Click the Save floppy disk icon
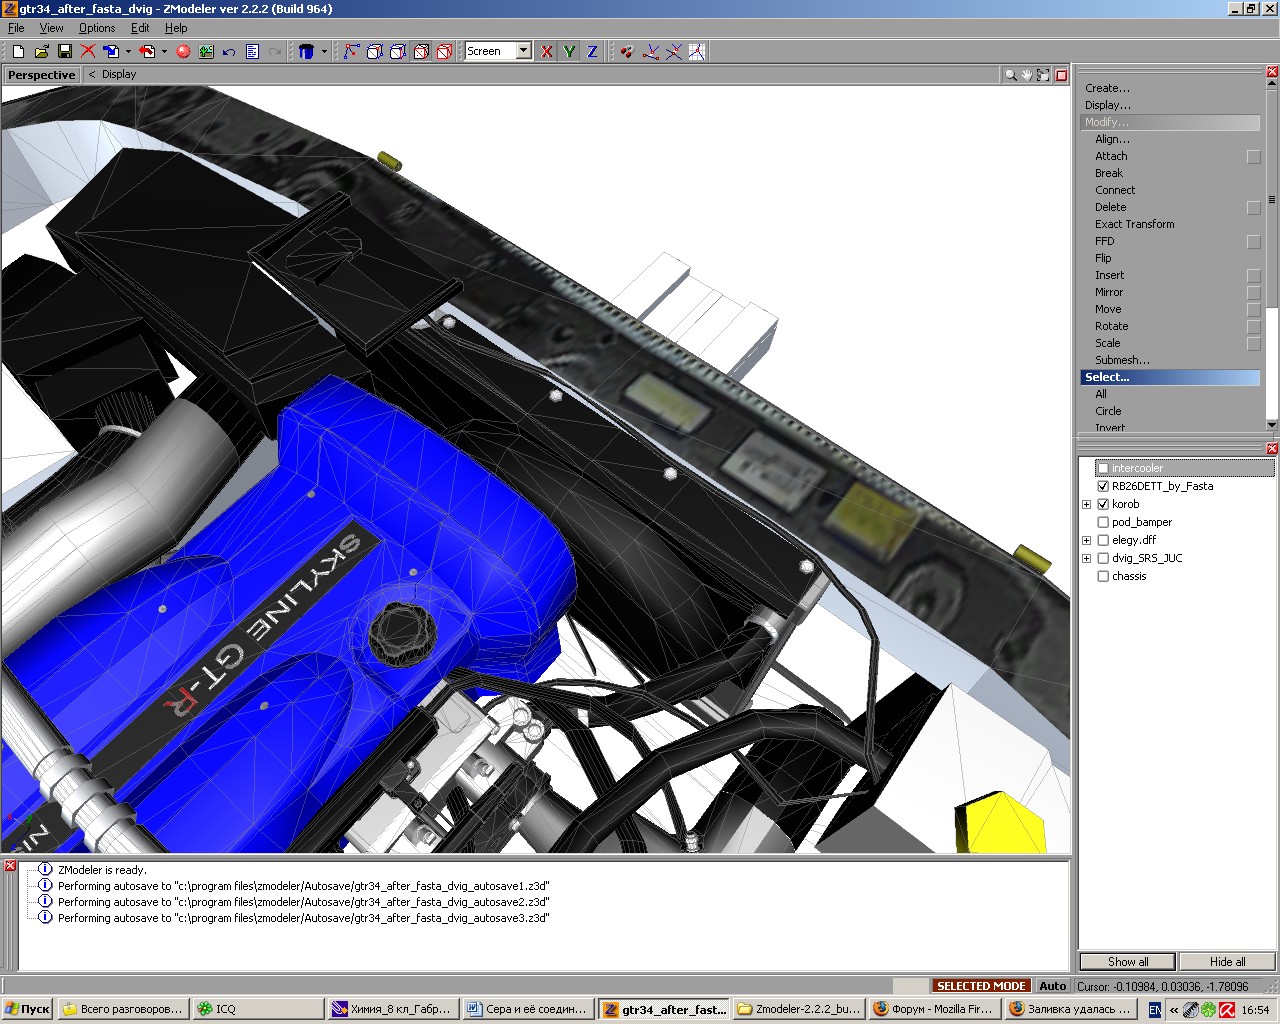This screenshot has height=1024, width=1280. [64, 51]
